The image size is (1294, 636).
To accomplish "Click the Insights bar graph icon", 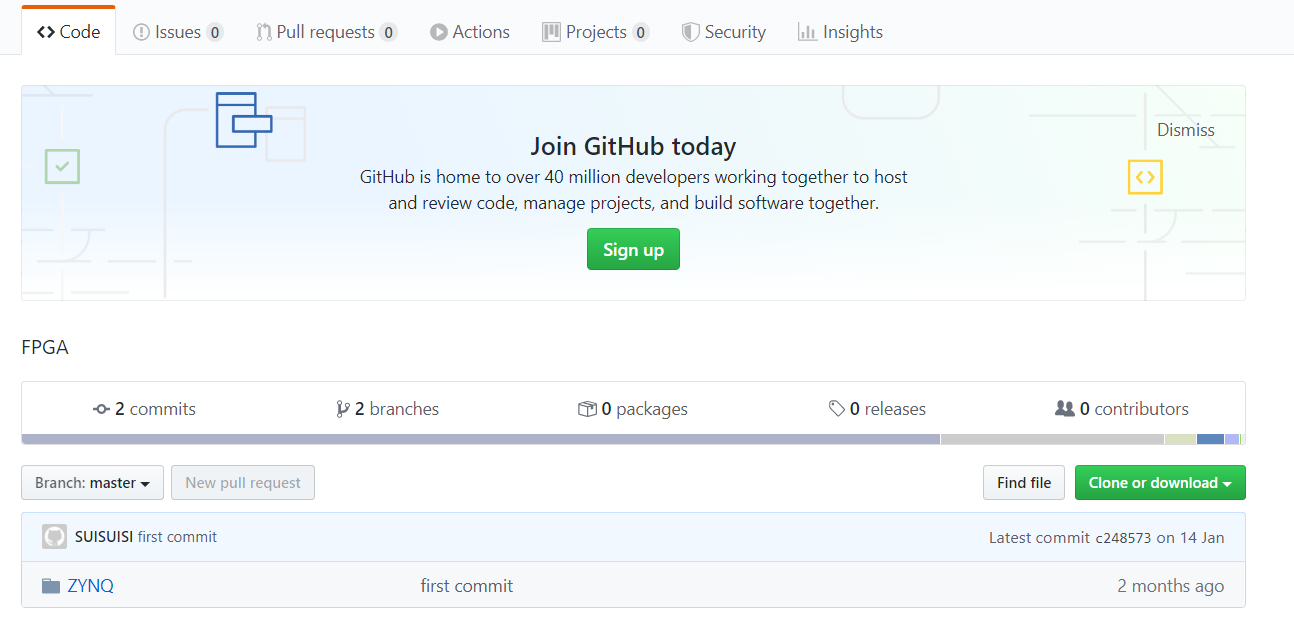I will tap(807, 32).
